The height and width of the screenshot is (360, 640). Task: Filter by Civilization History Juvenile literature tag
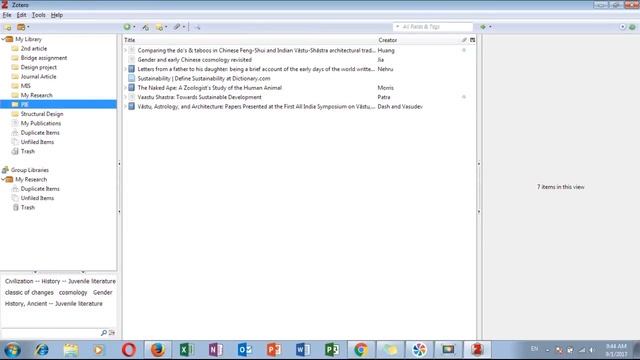60,281
